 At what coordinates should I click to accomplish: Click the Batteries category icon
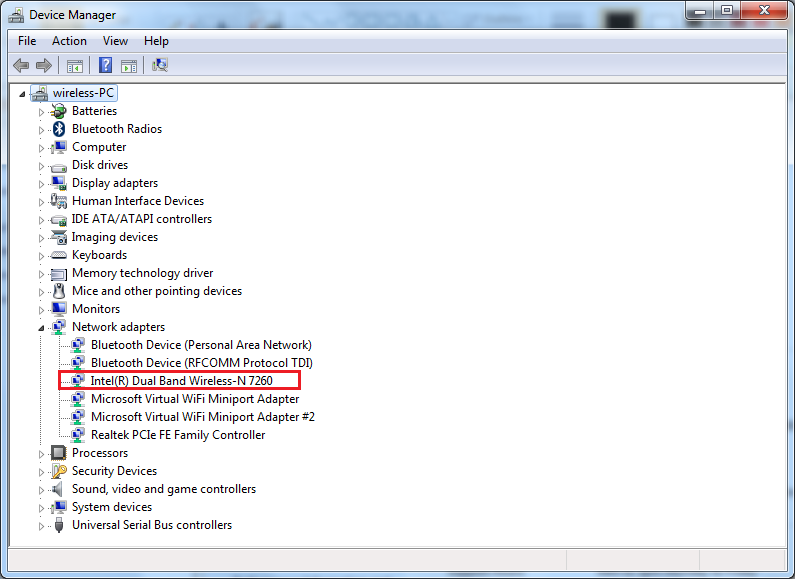click(59, 111)
